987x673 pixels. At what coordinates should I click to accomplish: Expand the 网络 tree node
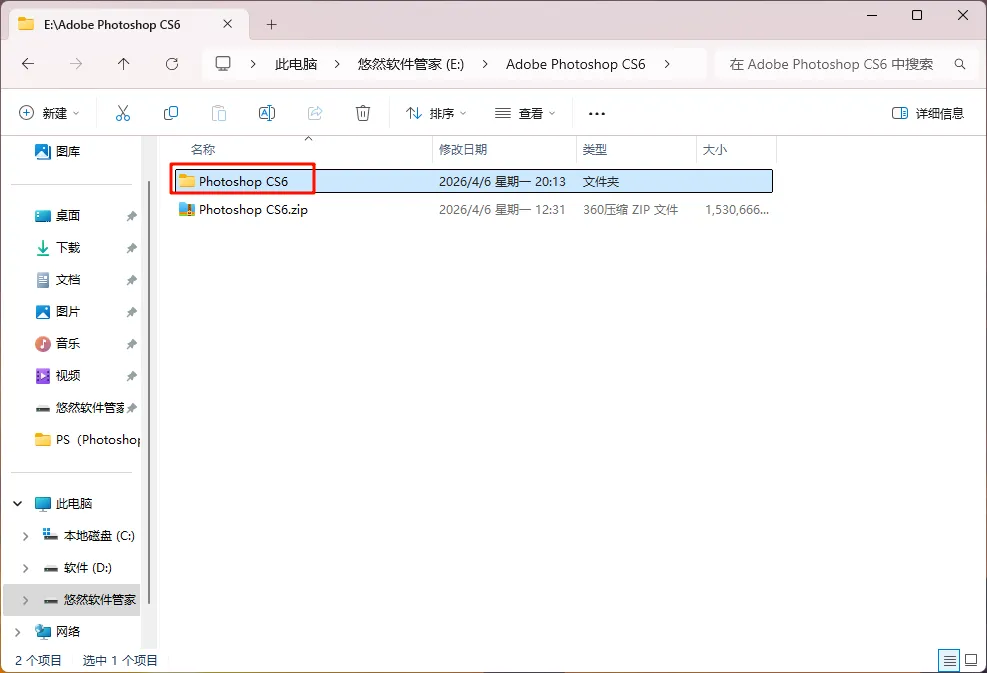[18, 632]
